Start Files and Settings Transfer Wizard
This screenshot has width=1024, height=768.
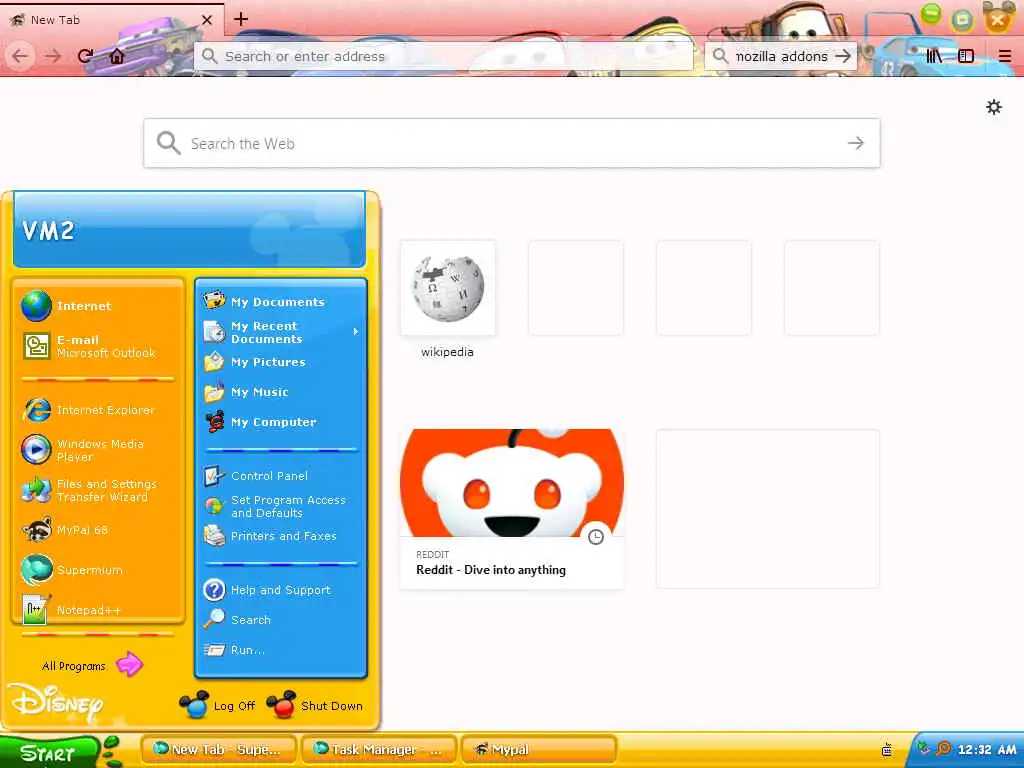pos(98,490)
